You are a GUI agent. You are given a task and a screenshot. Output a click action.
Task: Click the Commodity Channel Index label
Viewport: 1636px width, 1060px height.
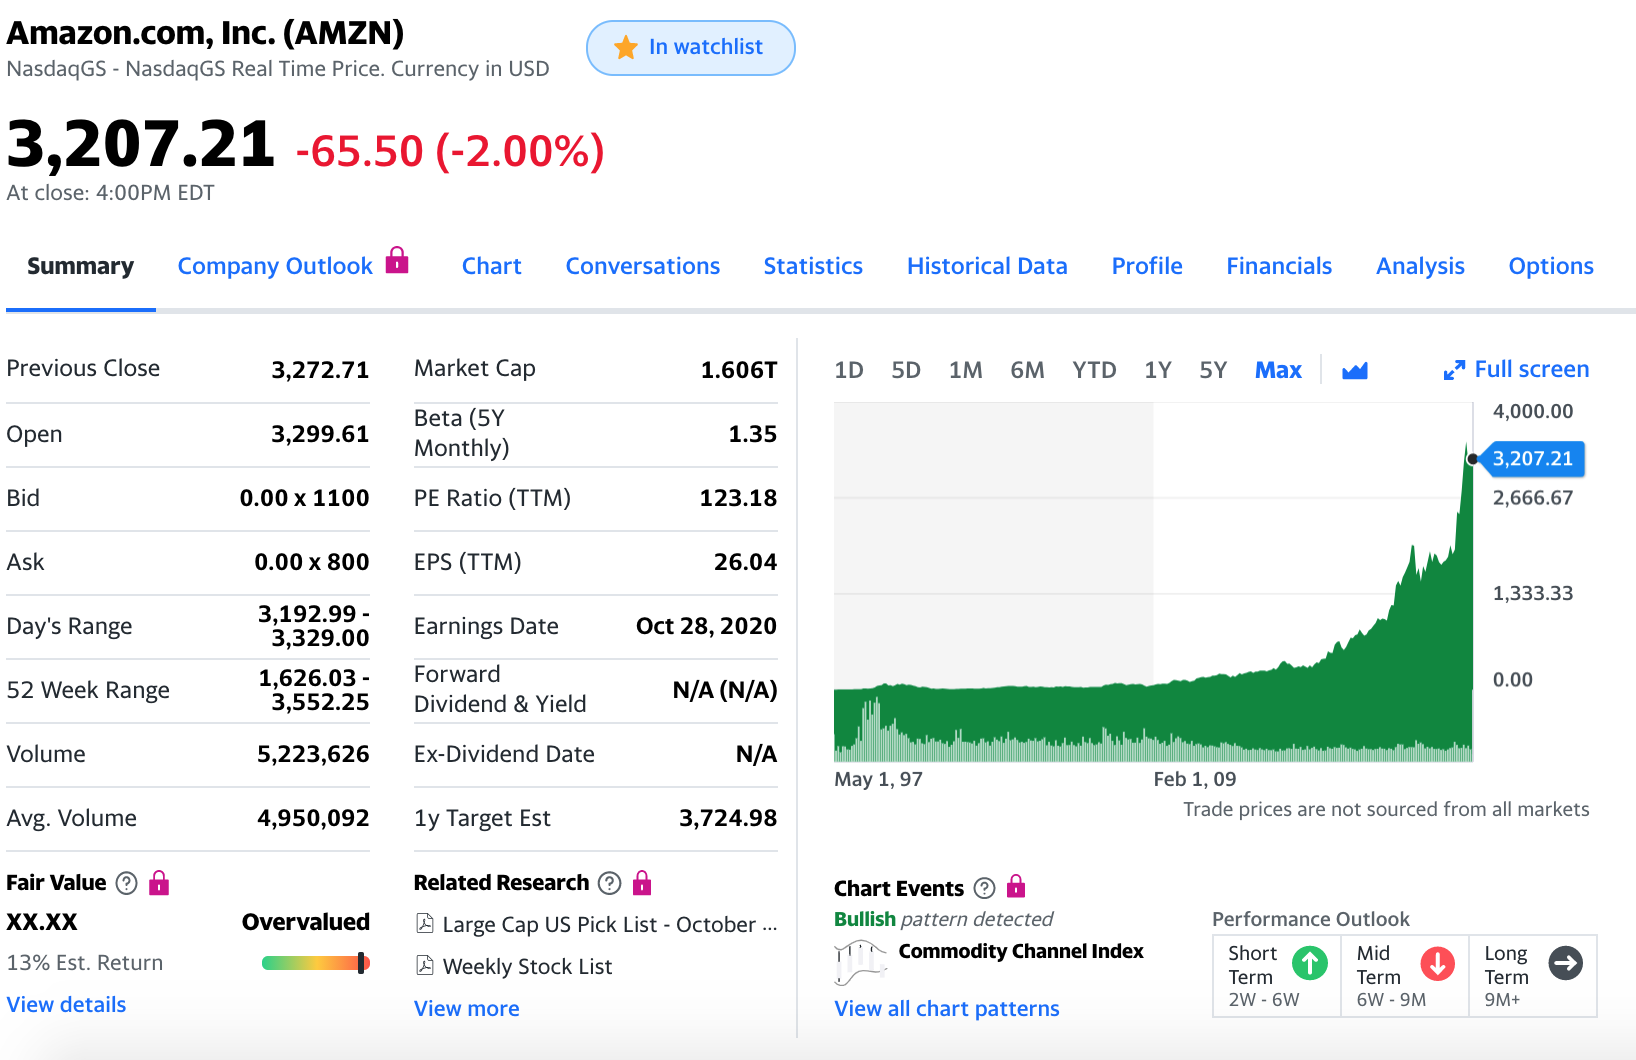(x=1020, y=951)
